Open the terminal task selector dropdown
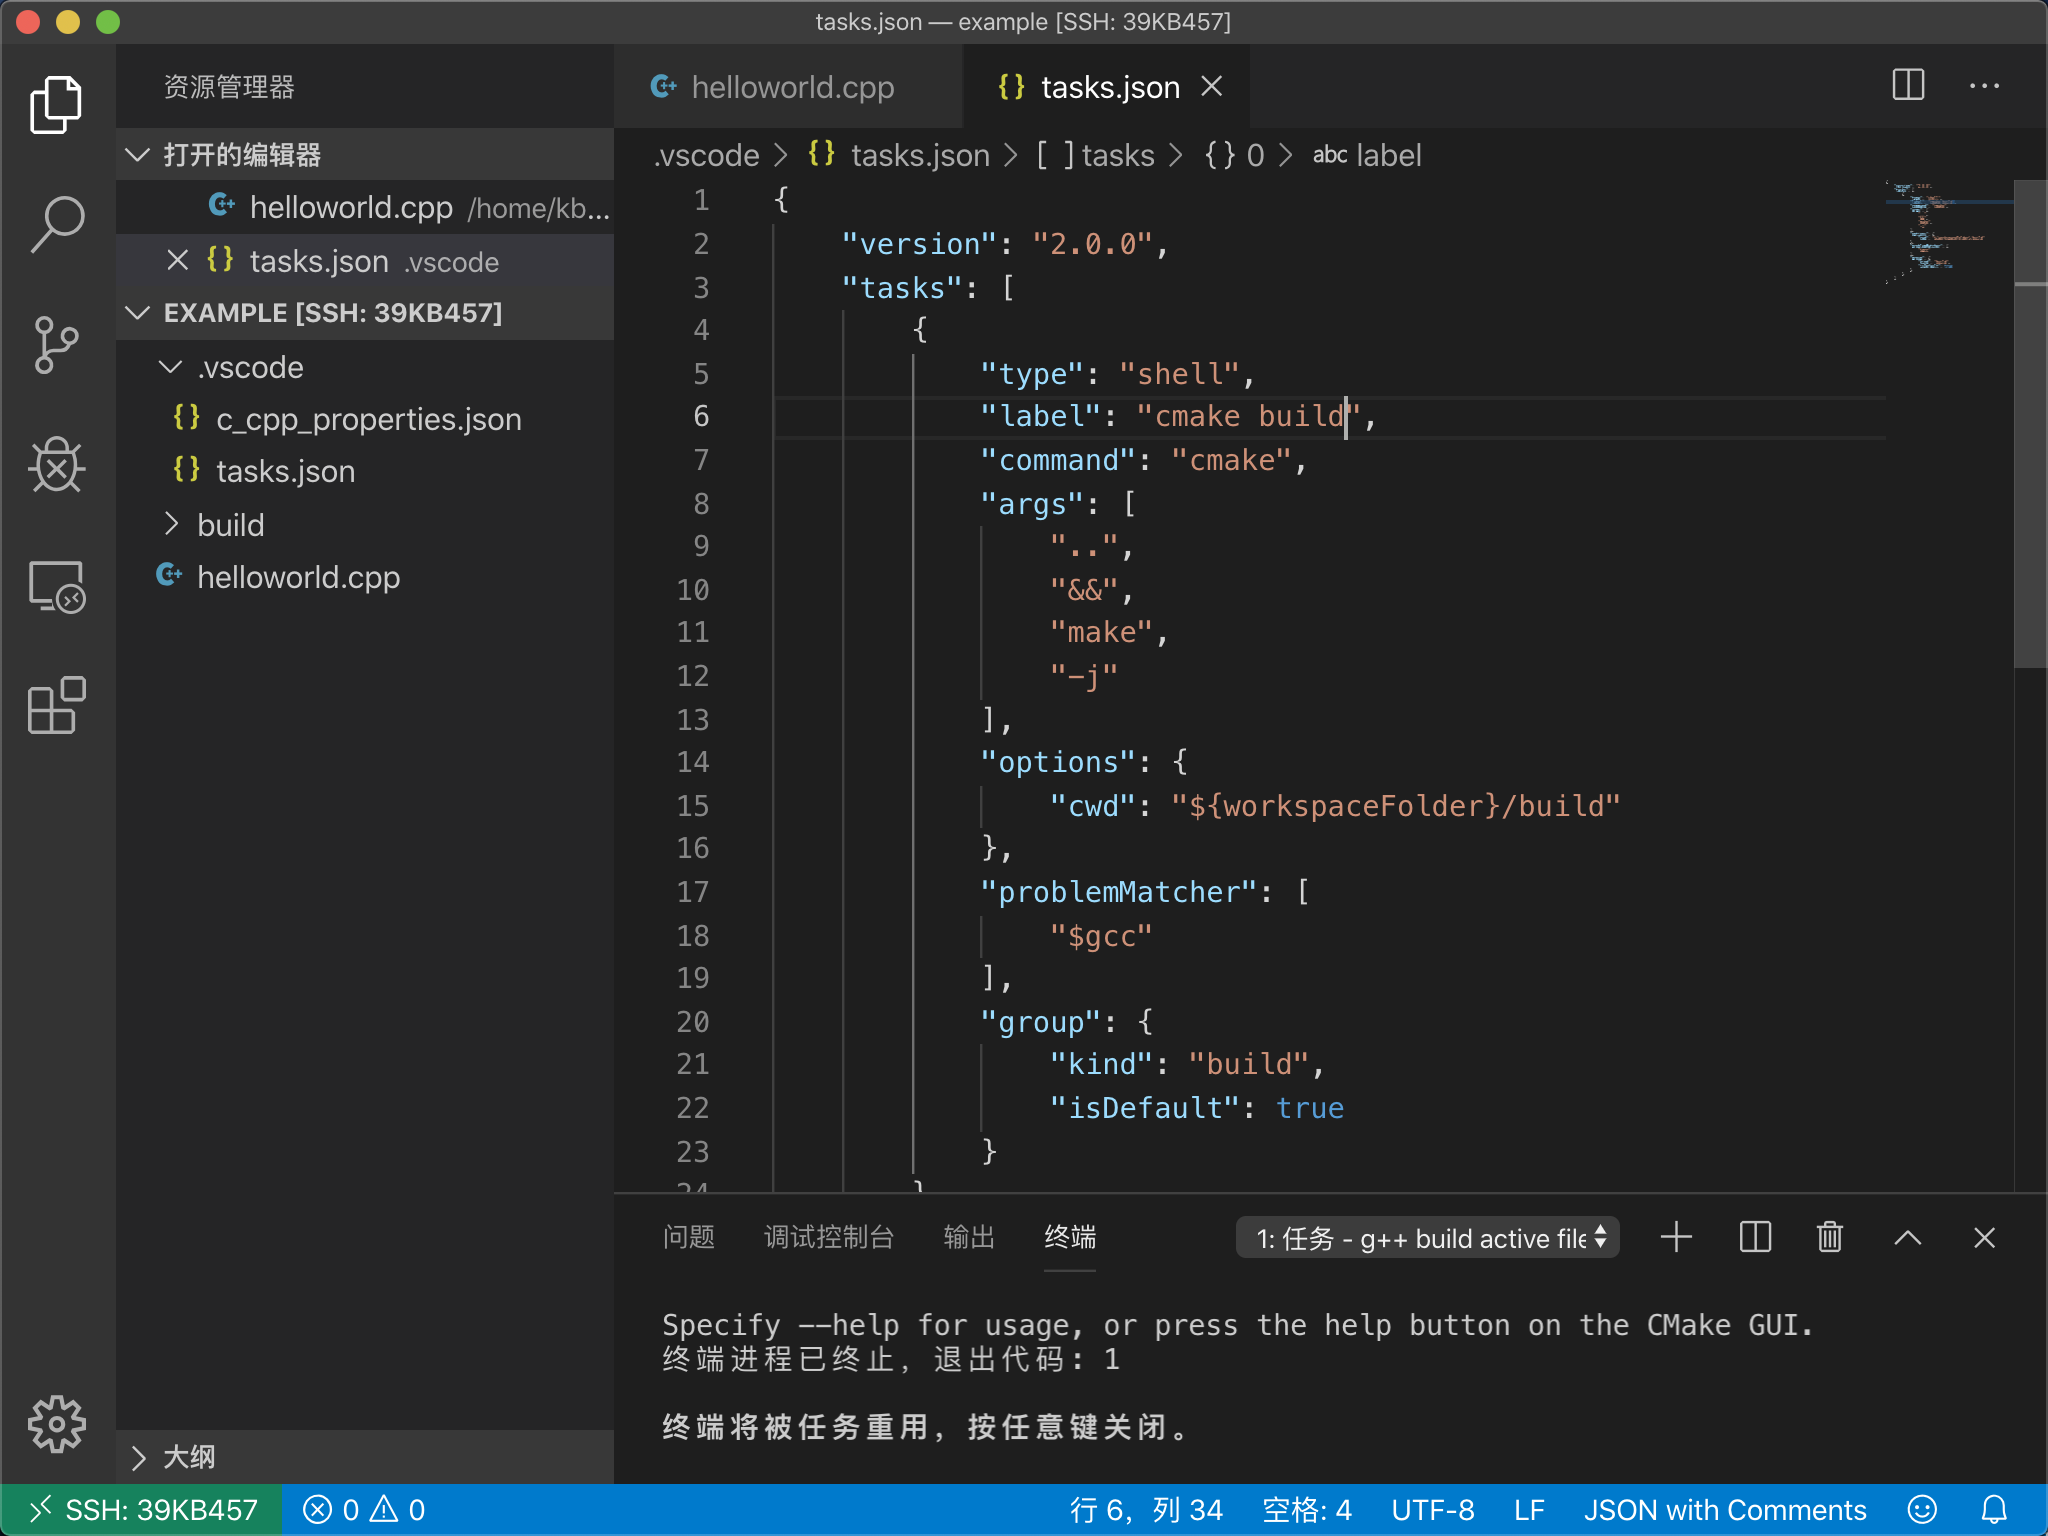 (1427, 1238)
